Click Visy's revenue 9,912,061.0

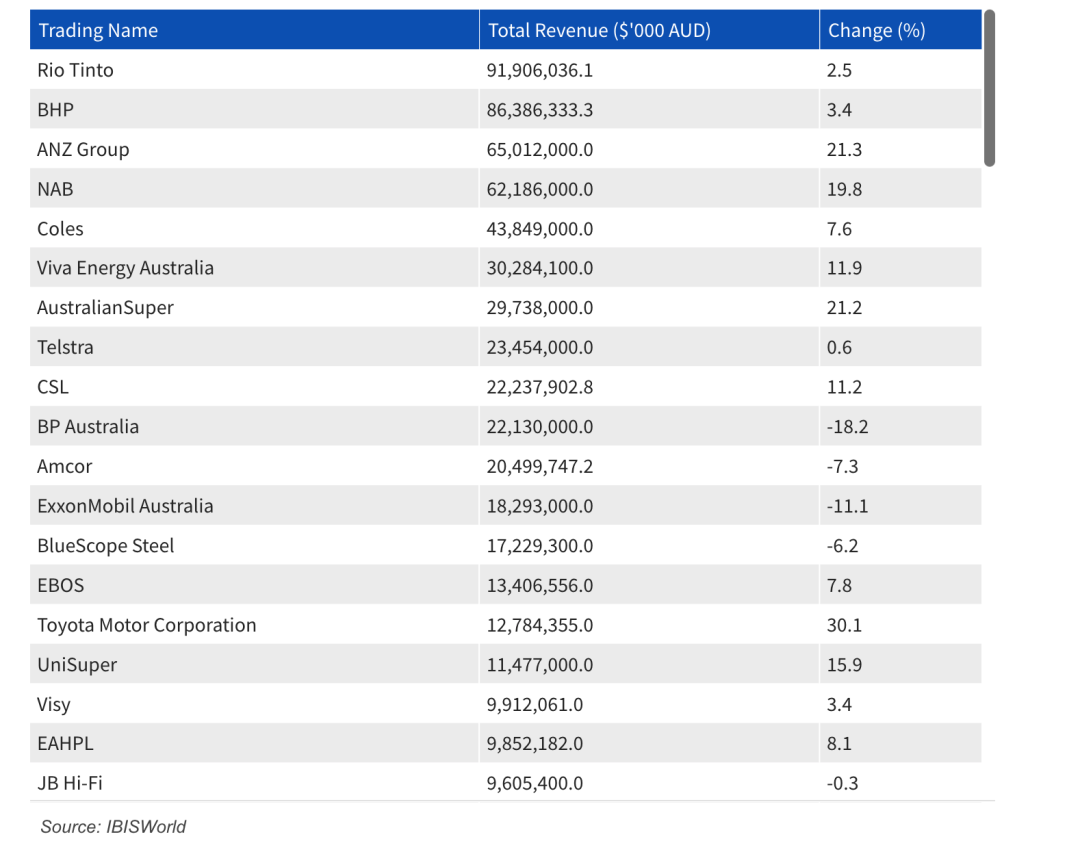(535, 705)
